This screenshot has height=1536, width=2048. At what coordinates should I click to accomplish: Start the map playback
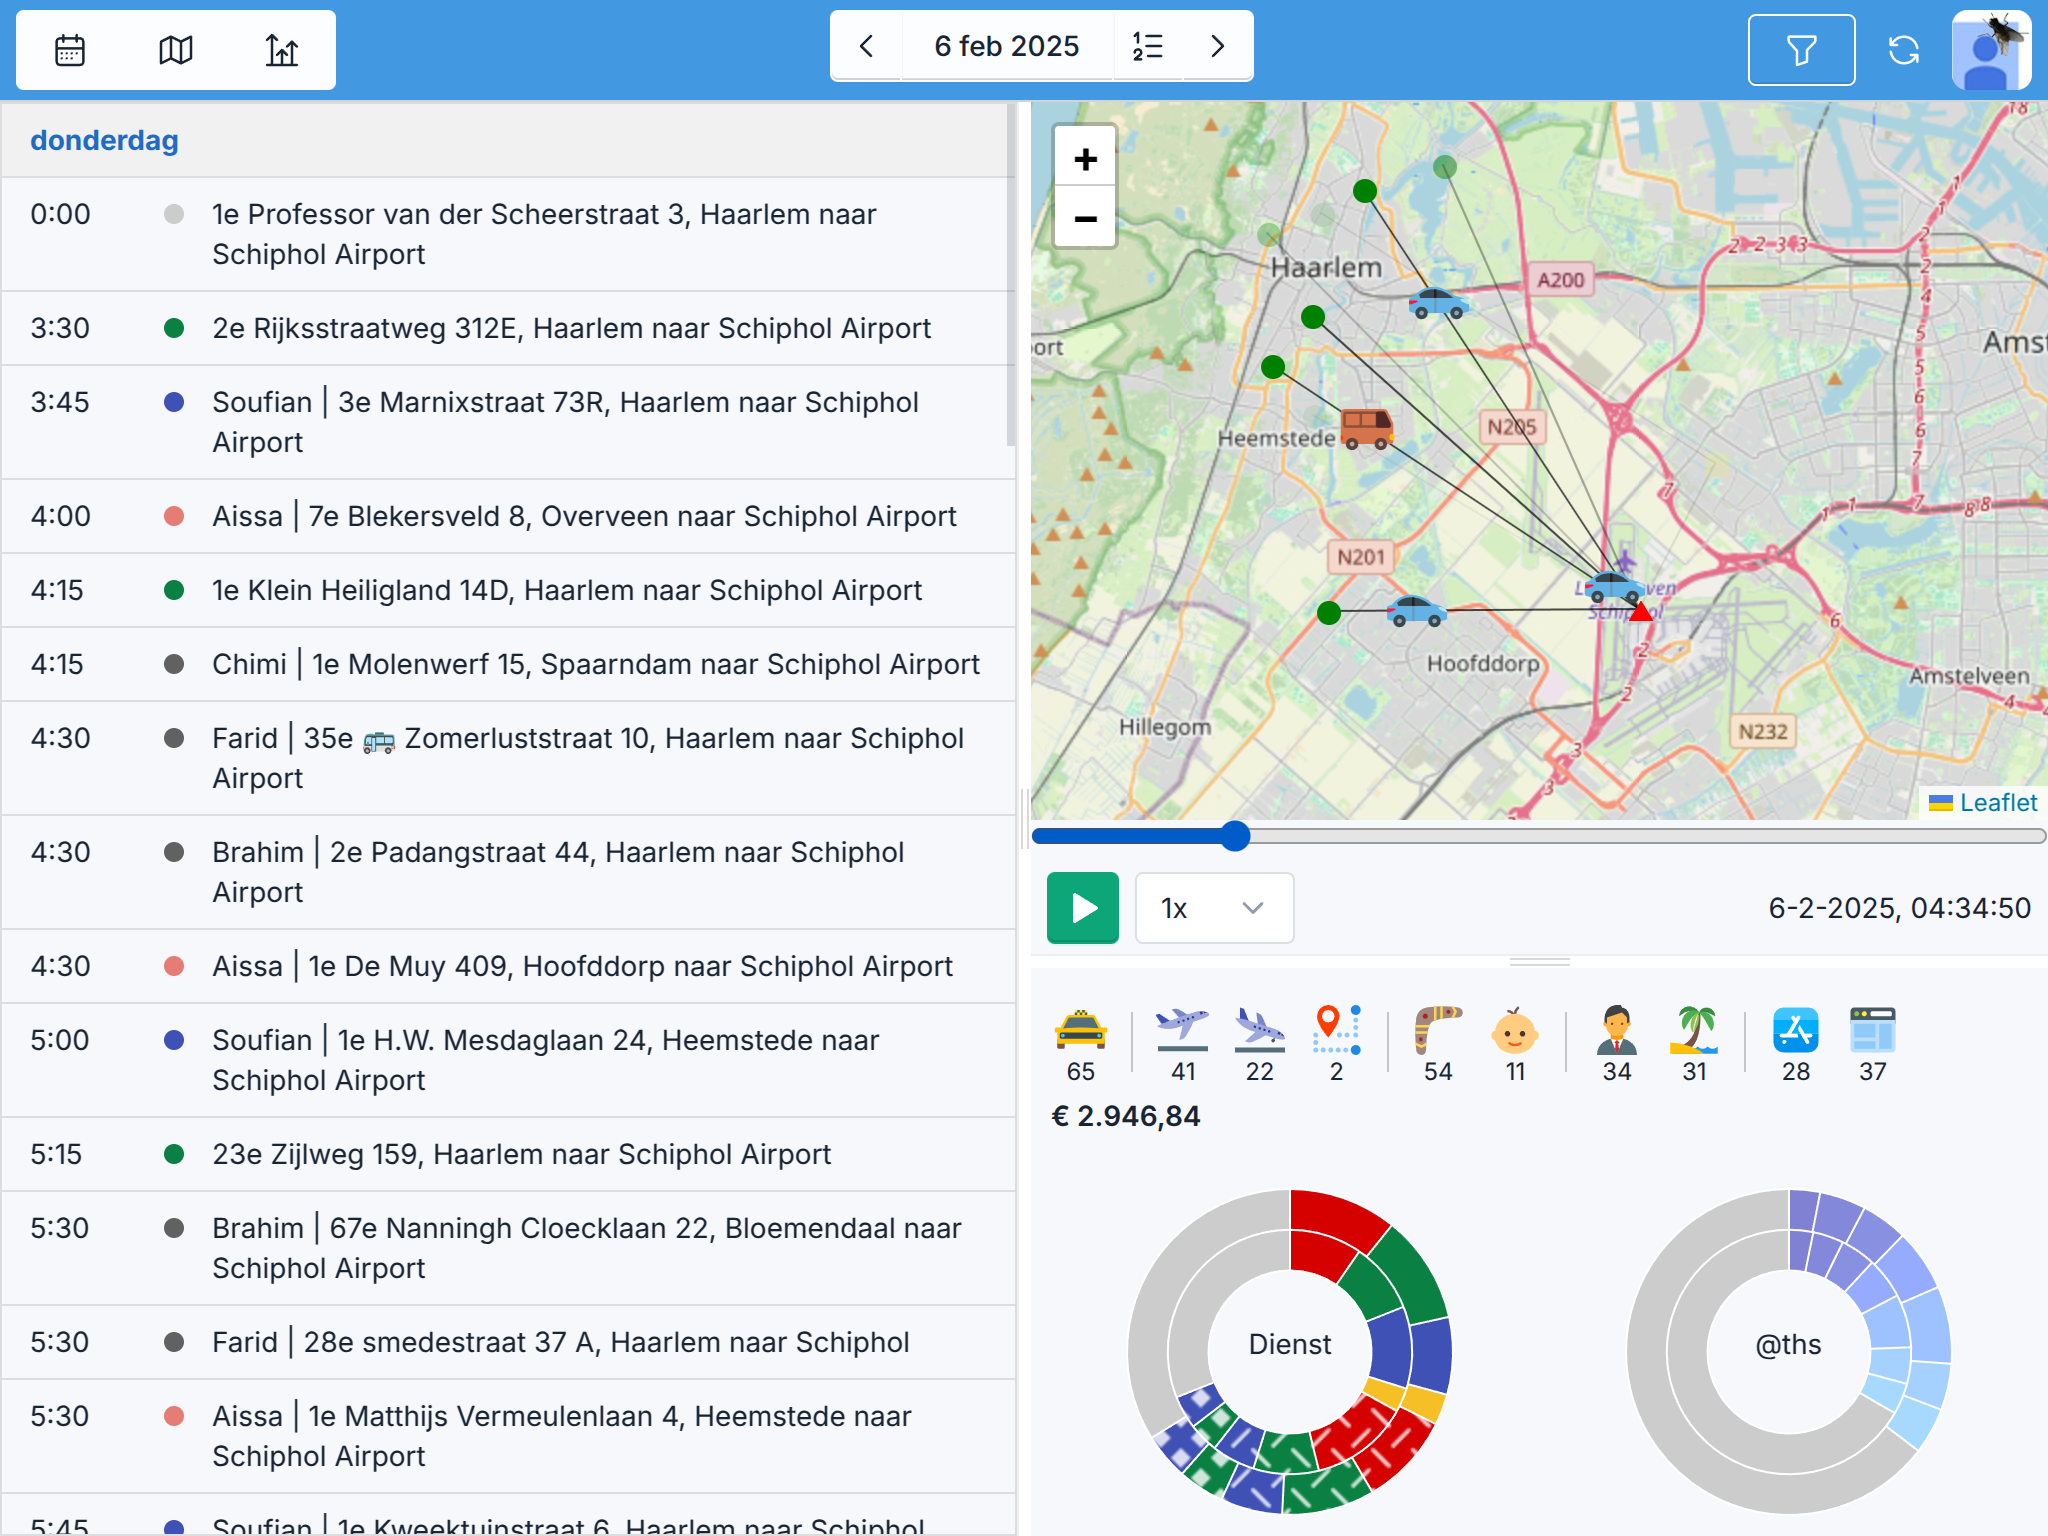coord(1083,908)
